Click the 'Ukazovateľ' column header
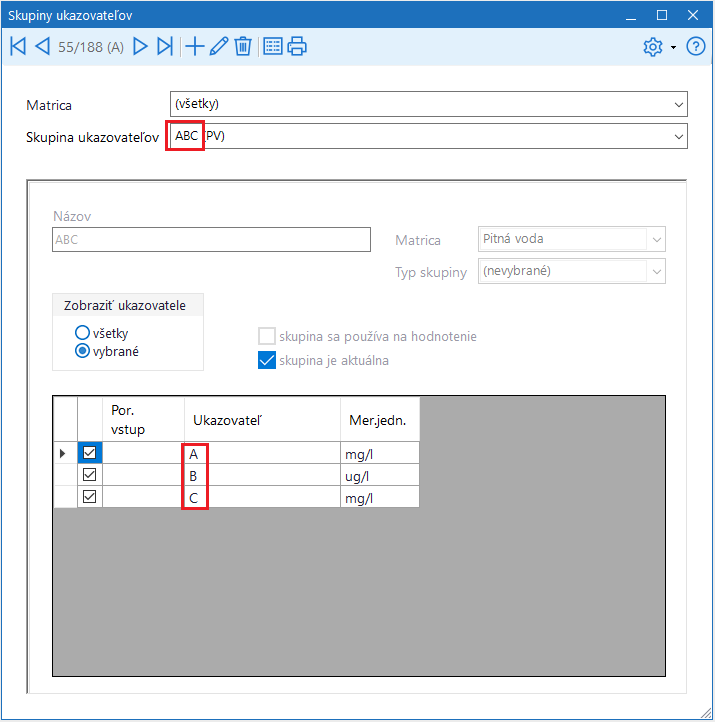Viewport: 715px width, 722px height. [262, 420]
